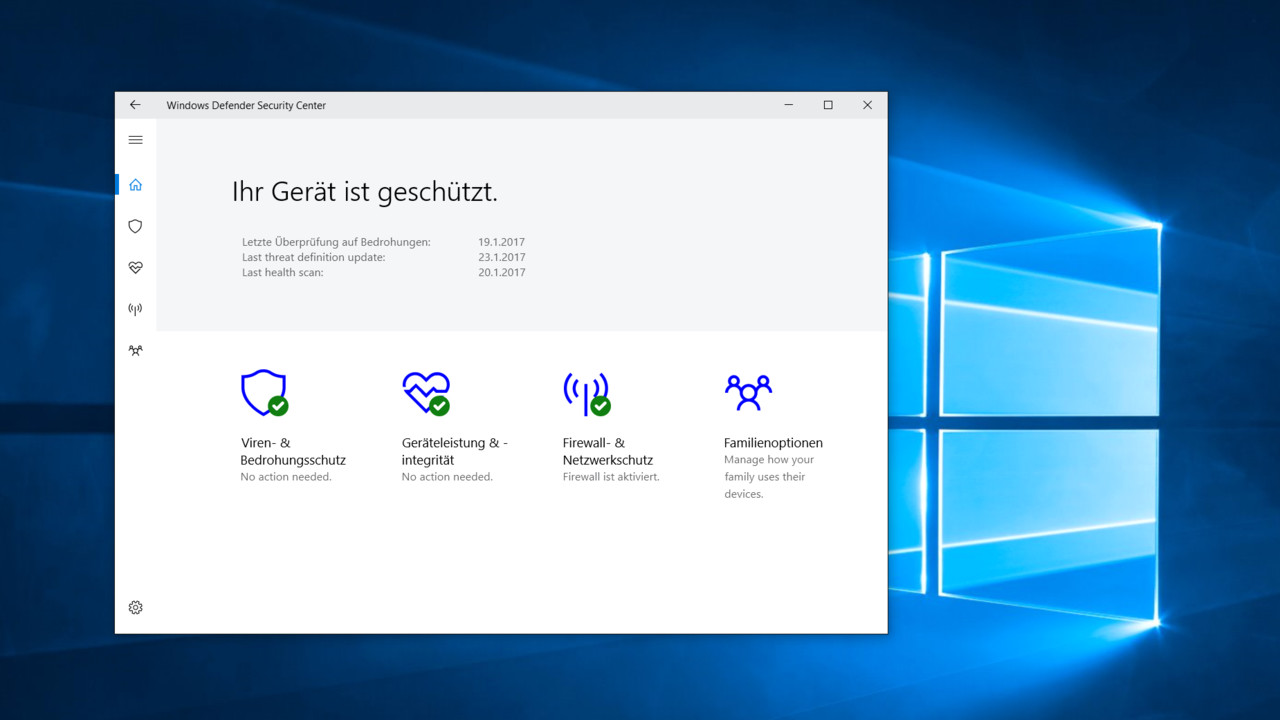Open settings gear at sidebar bottom
Image resolution: width=1280 pixels, height=720 pixels.
(136, 607)
